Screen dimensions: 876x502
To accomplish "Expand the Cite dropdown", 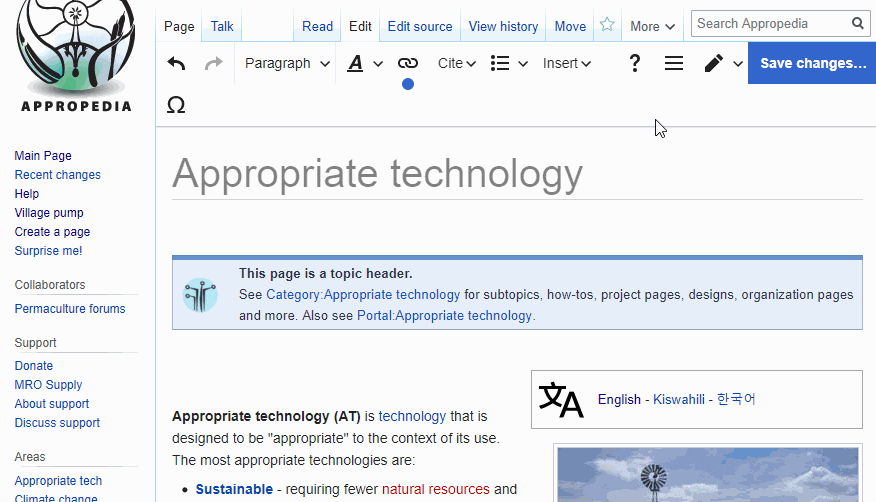I will click(x=457, y=64).
